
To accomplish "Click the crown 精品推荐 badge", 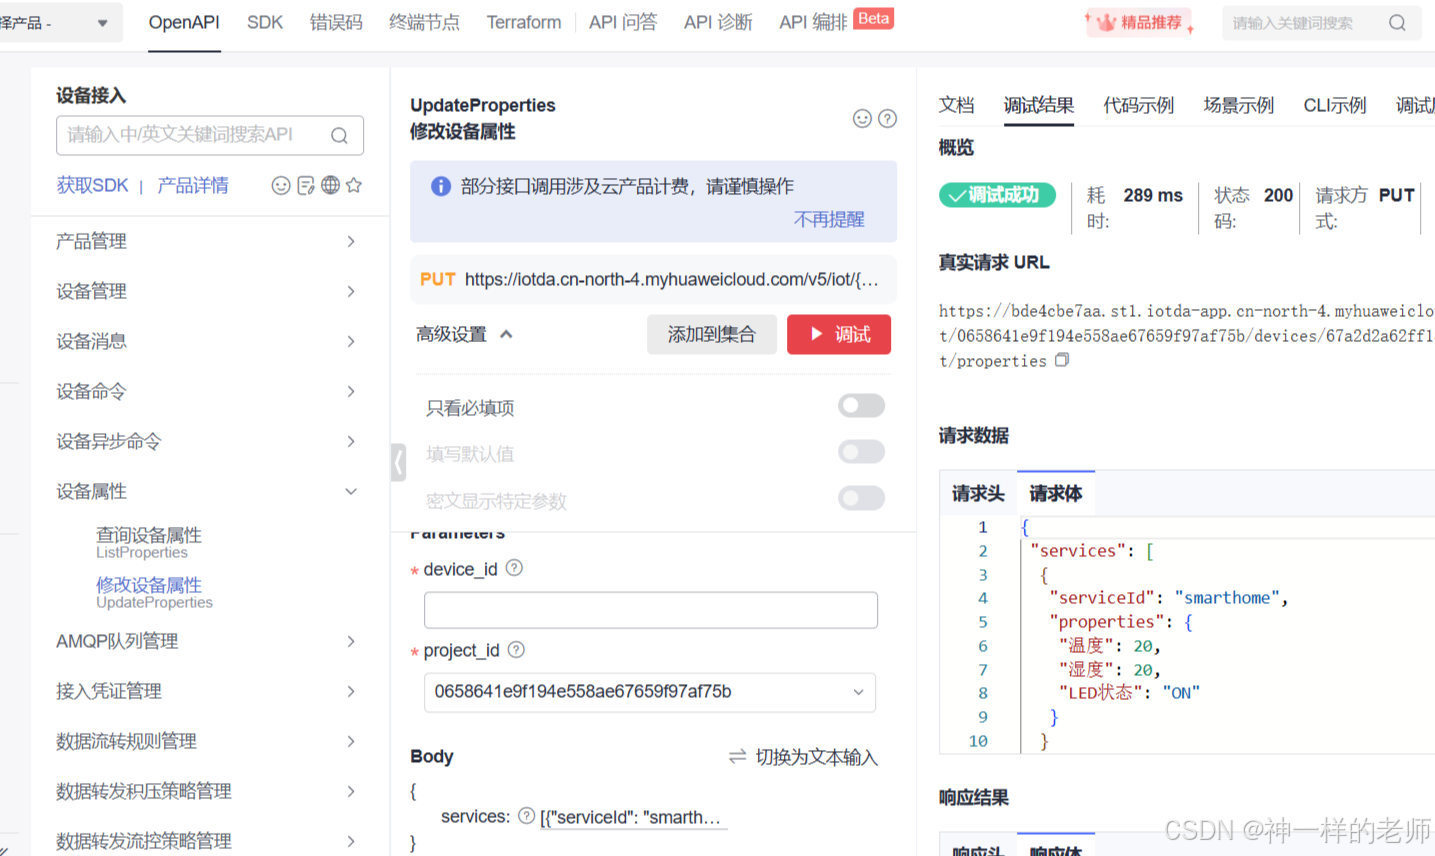I will point(1140,22).
